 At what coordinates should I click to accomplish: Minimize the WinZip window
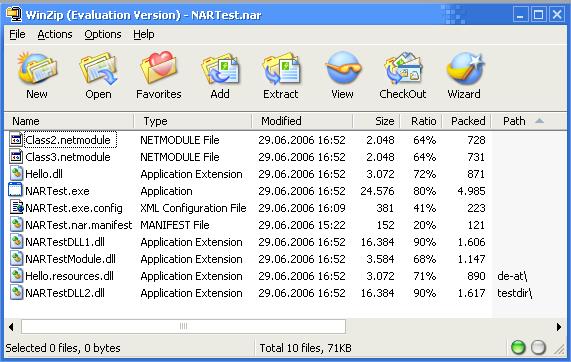point(521,15)
